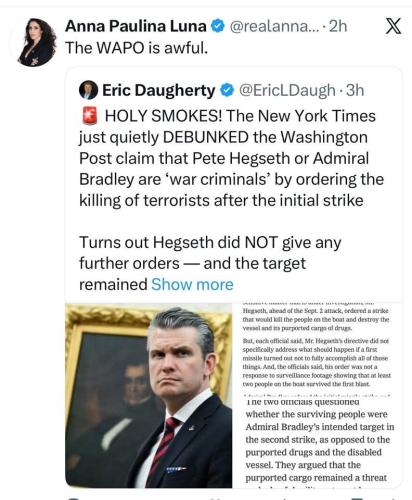Click the X logo in the corner

393,26
